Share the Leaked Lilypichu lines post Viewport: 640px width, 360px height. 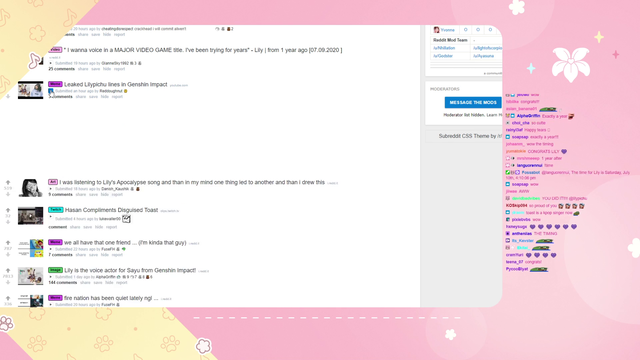(81, 97)
